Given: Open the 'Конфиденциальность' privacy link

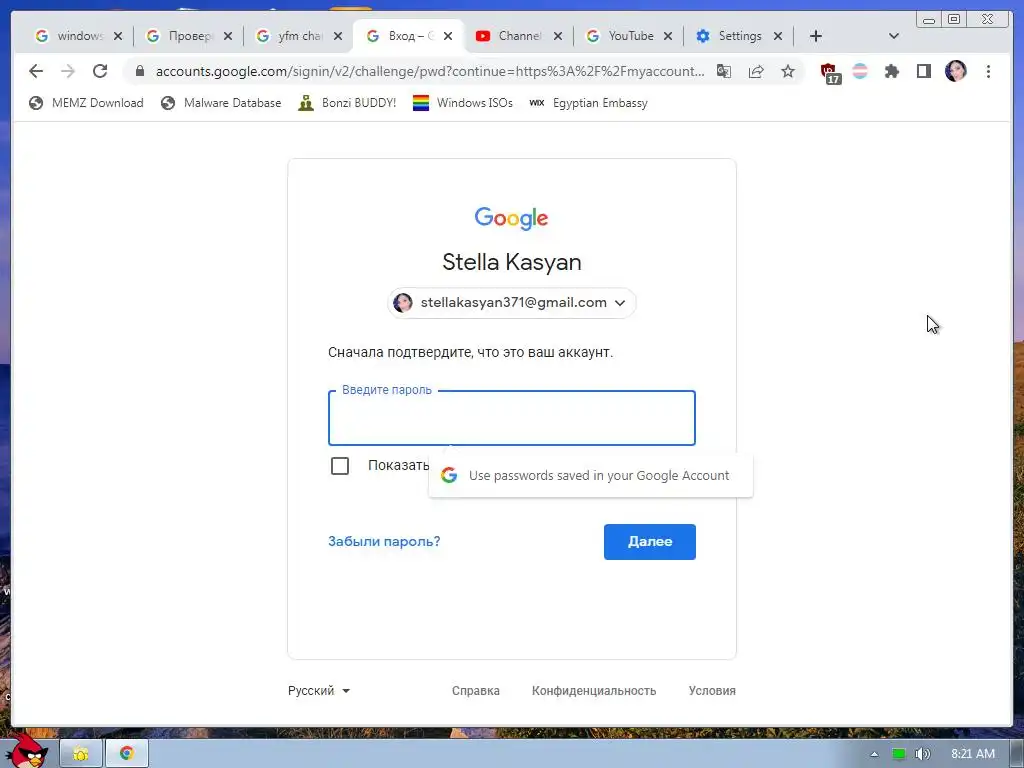Looking at the screenshot, I should pos(594,690).
